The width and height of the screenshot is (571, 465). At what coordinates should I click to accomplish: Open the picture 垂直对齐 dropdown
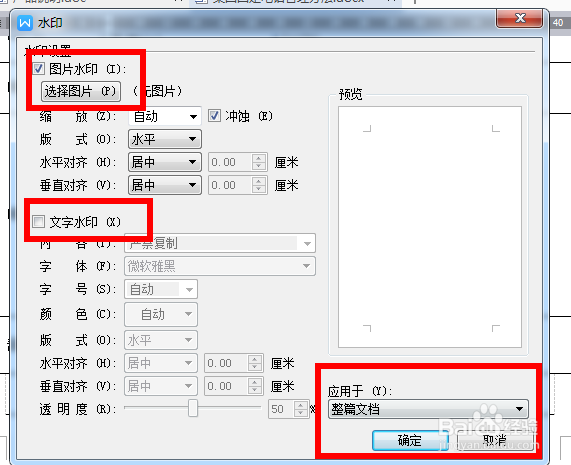click(x=165, y=185)
